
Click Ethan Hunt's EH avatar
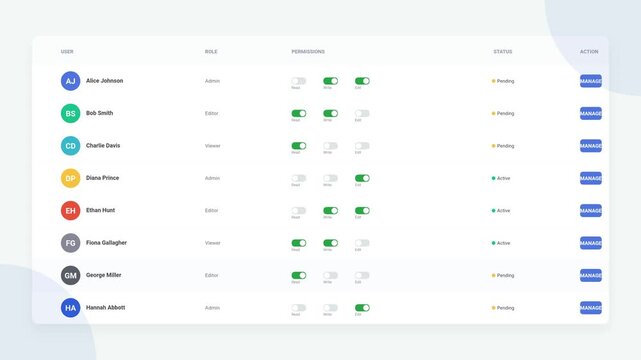tap(70, 210)
